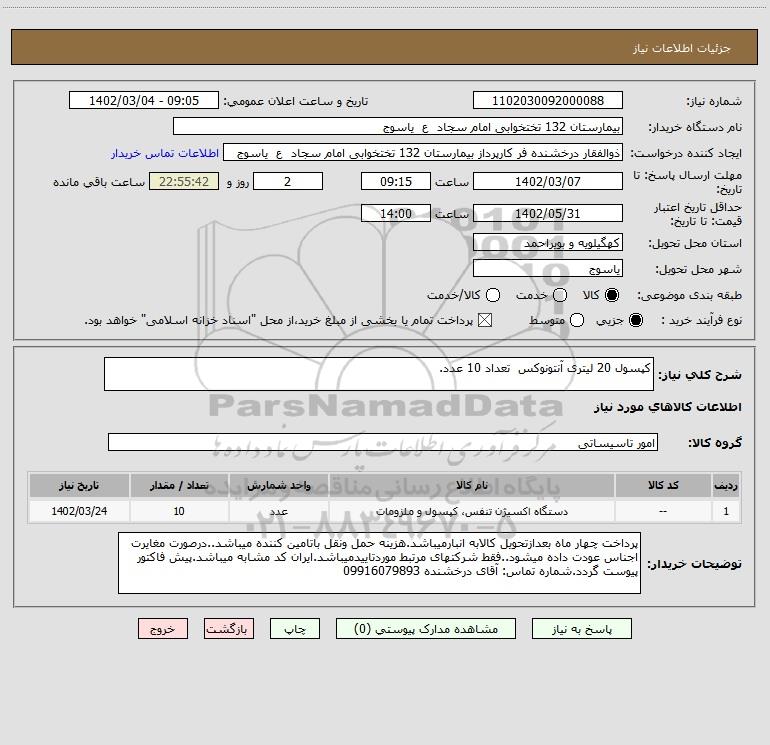Click the تعداد / مقدار column header
This screenshot has width=770, height=745.
tap(179, 485)
